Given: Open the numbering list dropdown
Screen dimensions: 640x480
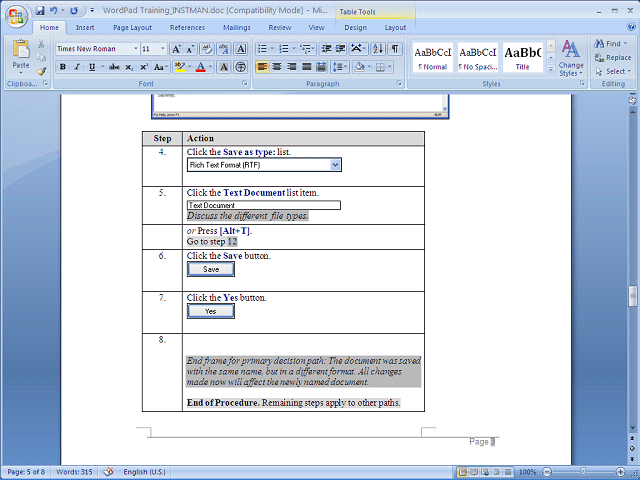Looking at the screenshot, I should tap(293, 49).
